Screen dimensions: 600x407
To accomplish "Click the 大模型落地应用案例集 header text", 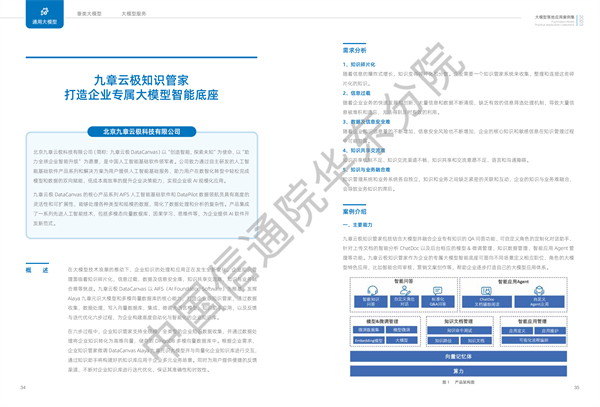I will tap(554, 17).
